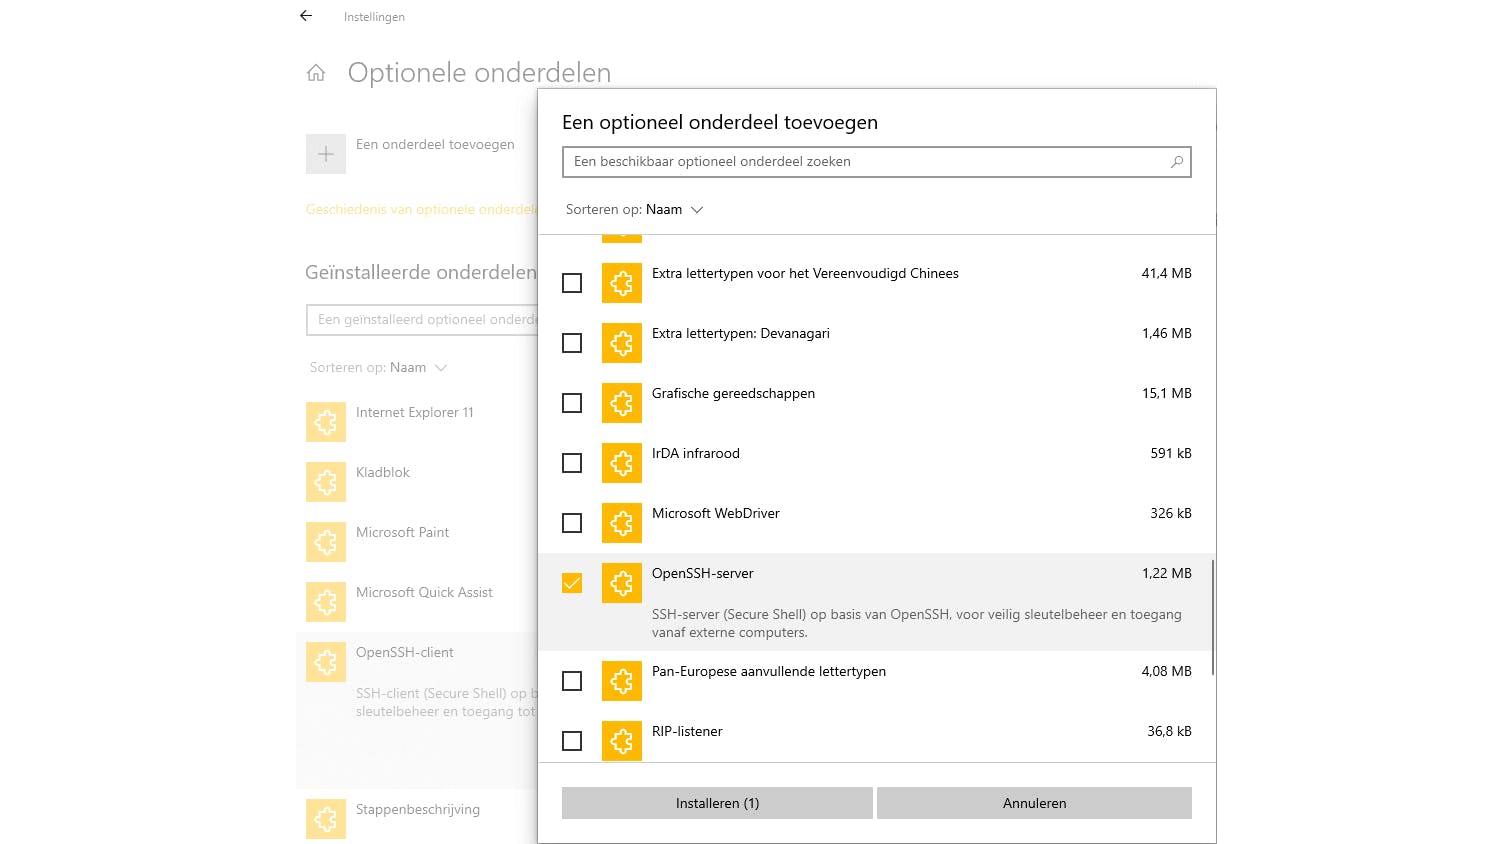Uncheck the OpenSSH-server checkbox
Image resolution: width=1500 pixels, height=844 pixels.
572,583
